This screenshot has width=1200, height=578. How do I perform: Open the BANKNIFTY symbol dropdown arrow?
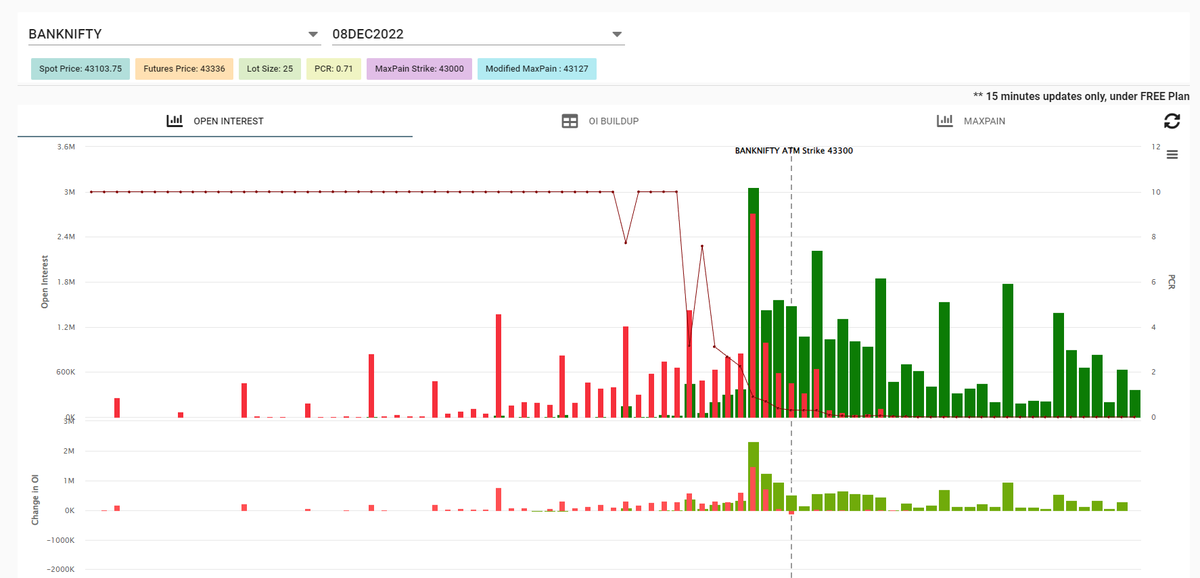point(314,35)
